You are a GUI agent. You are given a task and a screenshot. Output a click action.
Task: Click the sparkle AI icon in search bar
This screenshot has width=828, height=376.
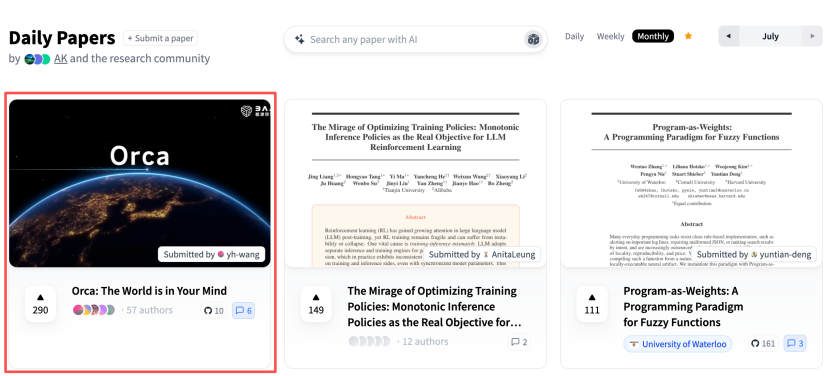[299, 40]
